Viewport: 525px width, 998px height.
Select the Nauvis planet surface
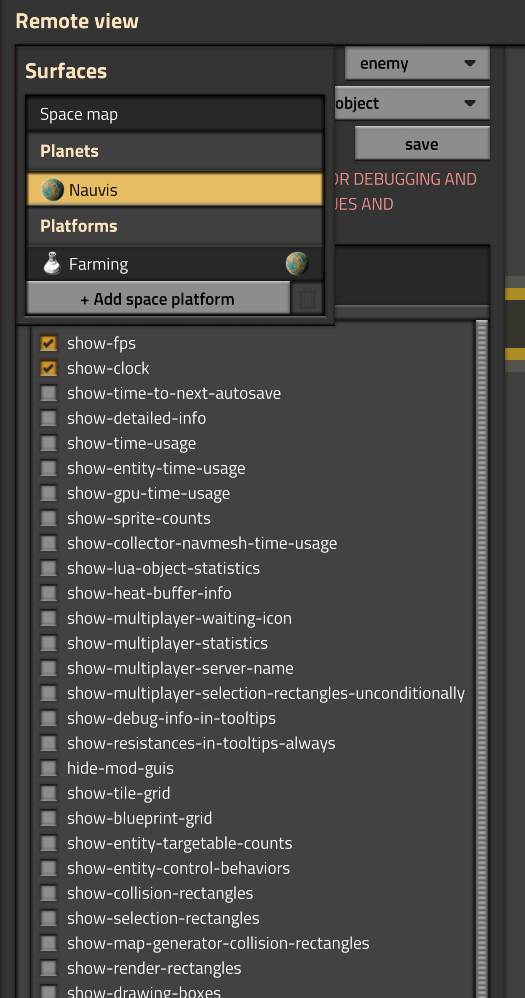coord(175,190)
